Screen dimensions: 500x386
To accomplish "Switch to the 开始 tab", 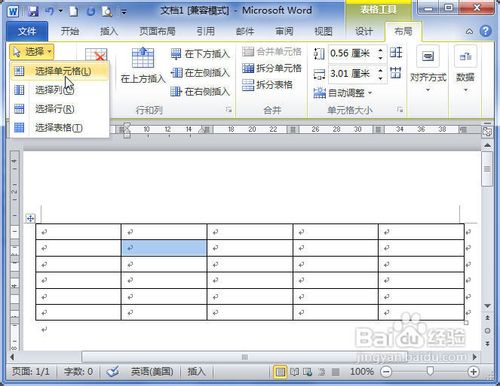I will (x=70, y=31).
